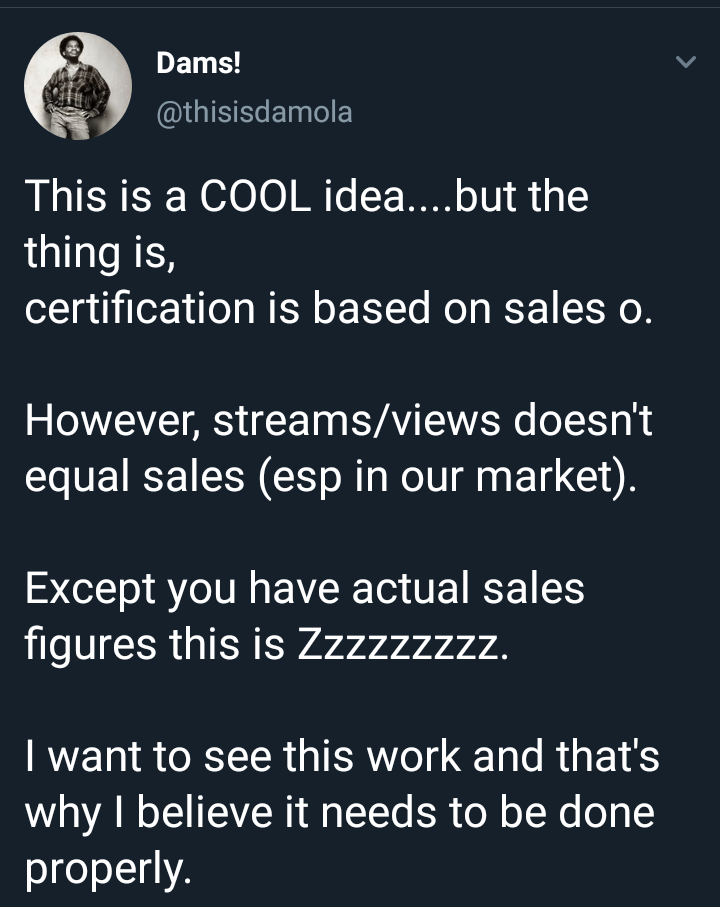The image size is (720, 907).
Task: Click the line 'thing is,'
Action: coord(100,253)
